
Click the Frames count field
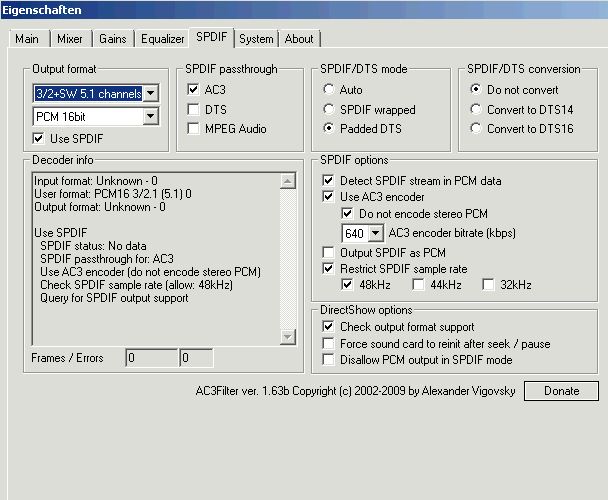(150, 357)
